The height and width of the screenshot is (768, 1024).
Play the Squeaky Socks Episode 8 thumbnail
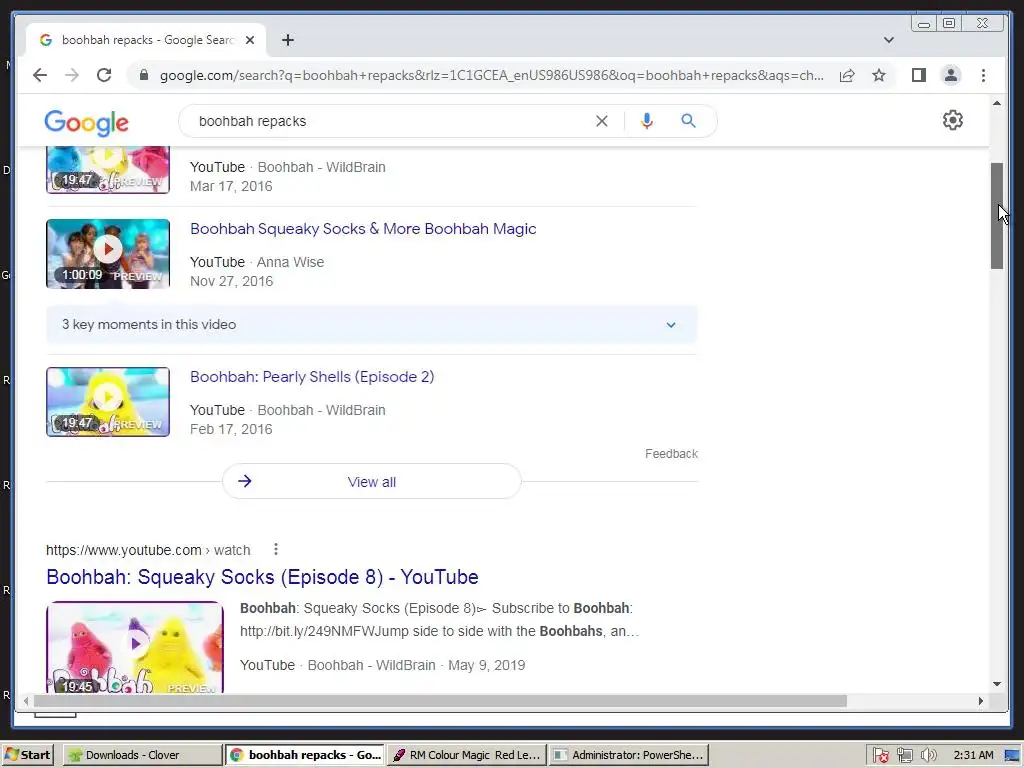(x=135, y=647)
